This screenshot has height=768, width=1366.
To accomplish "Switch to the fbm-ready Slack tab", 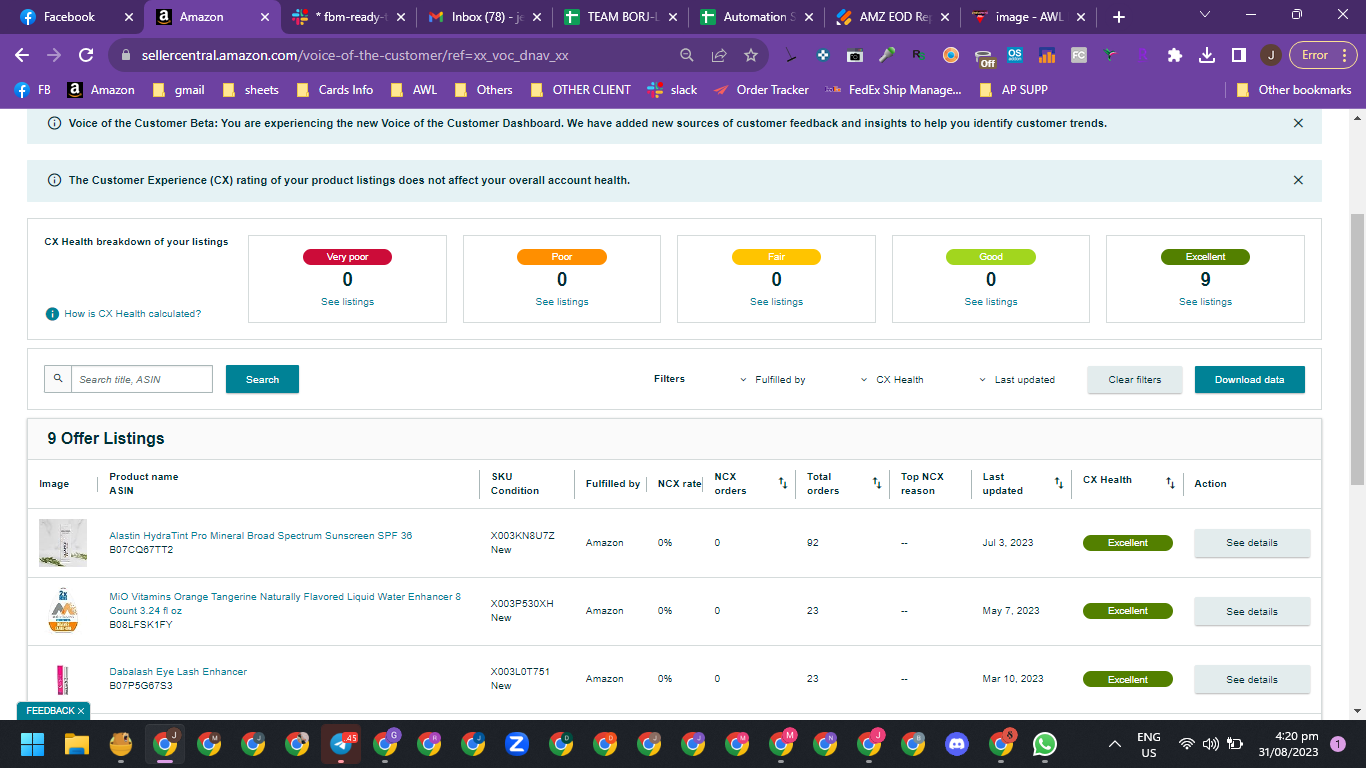I will [348, 17].
